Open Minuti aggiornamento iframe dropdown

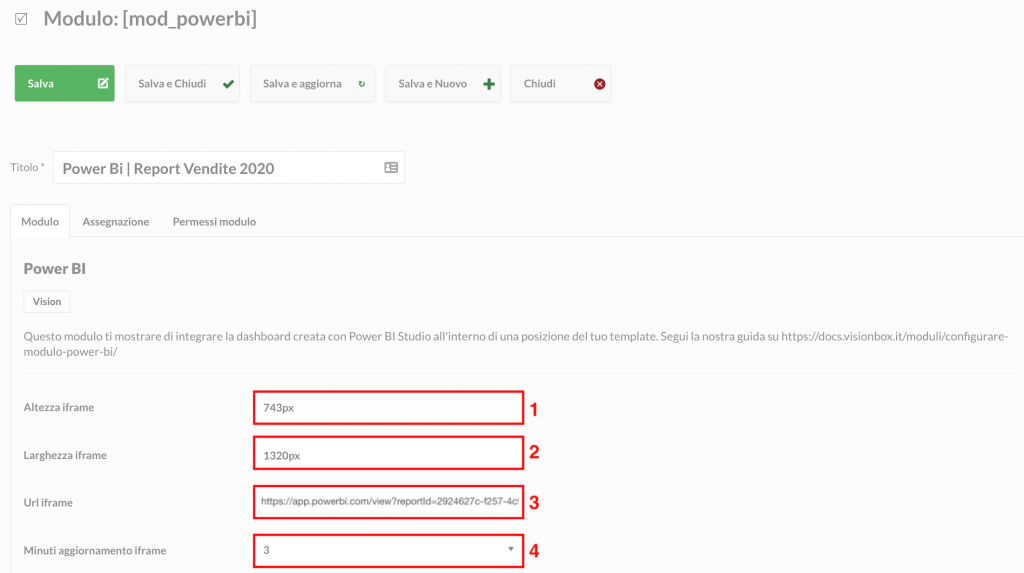388,550
